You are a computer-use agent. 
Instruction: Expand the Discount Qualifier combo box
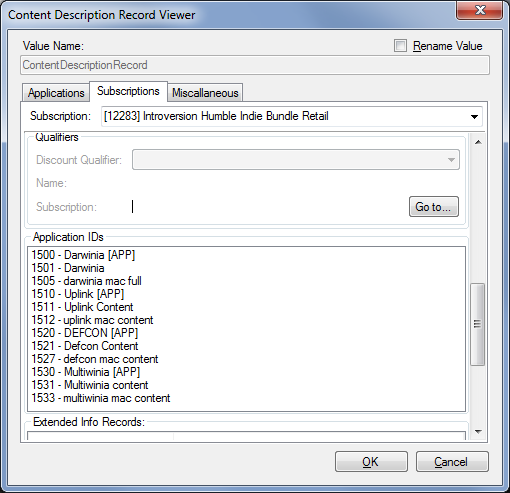(451, 160)
